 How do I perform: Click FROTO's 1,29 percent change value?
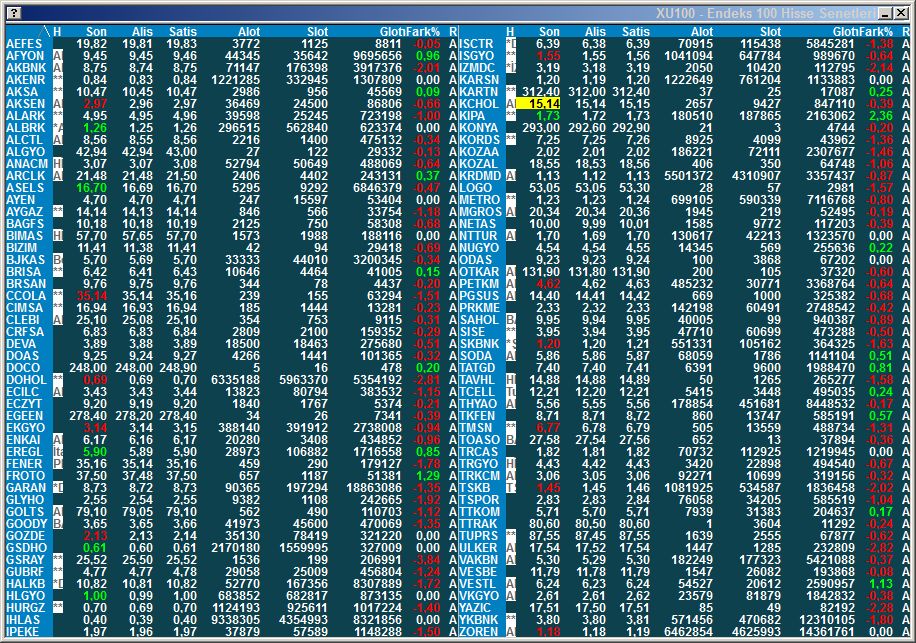click(428, 476)
